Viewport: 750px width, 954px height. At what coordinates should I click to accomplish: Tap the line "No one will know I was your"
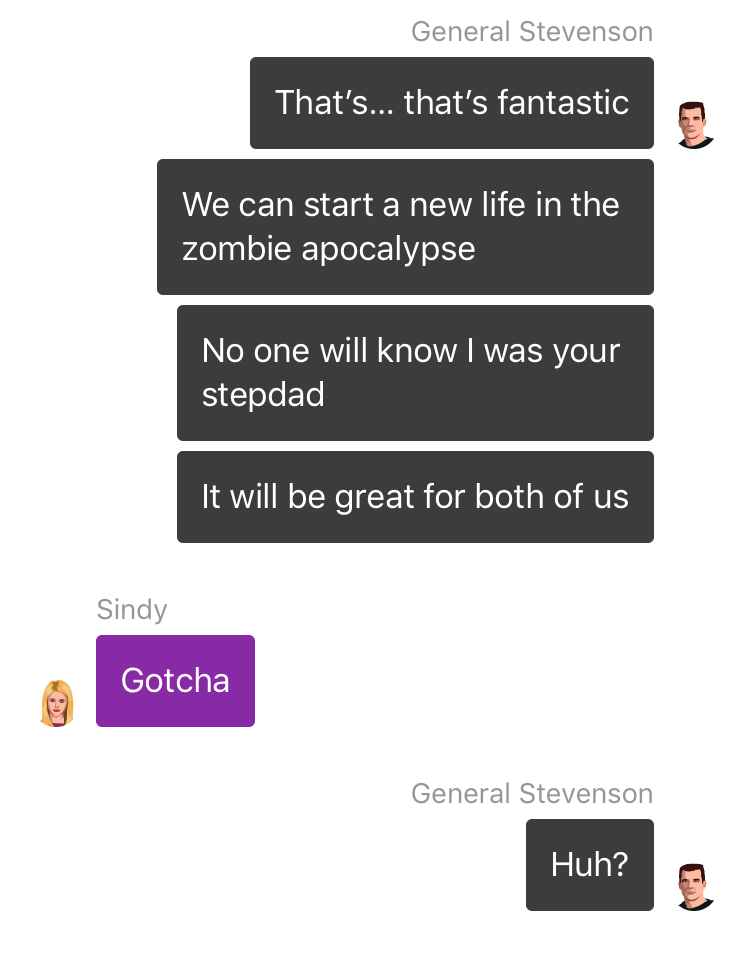coord(411,351)
